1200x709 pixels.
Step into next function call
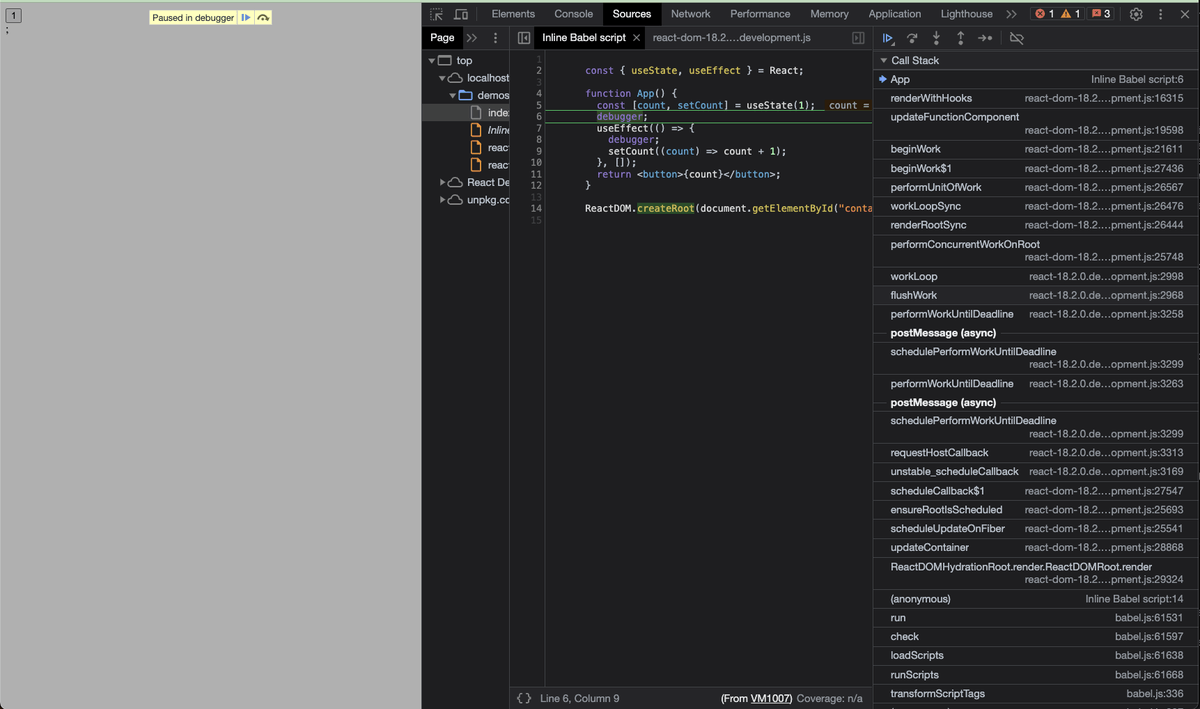tap(936, 38)
